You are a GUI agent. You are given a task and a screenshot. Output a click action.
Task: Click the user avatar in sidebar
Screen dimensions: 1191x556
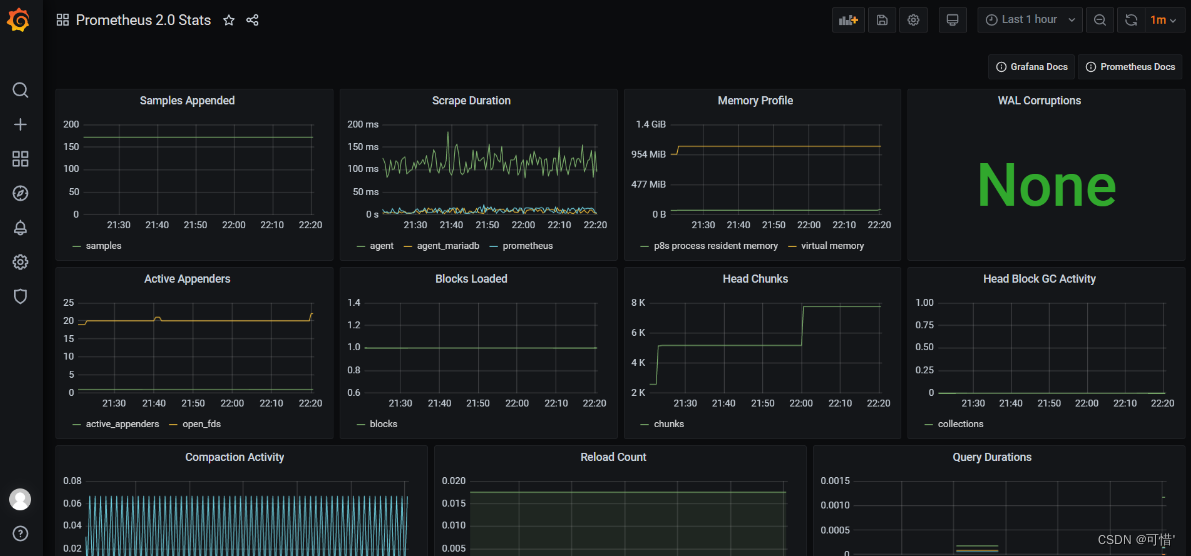coord(20,499)
